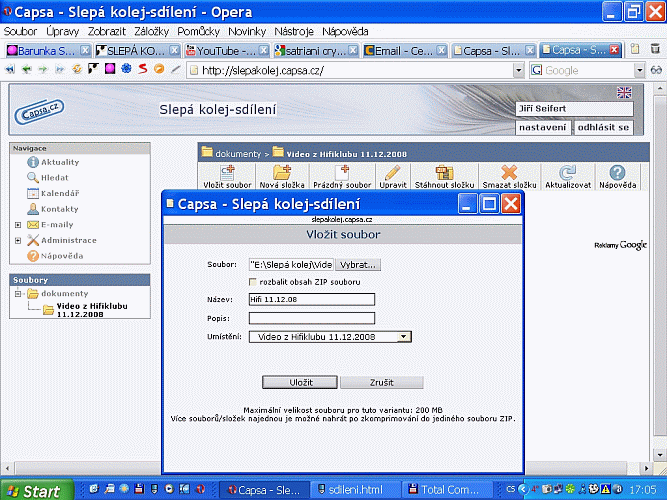The width and height of the screenshot is (667, 500).
Task: Download folder via Stáhnout složku icon
Action: [445, 173]
